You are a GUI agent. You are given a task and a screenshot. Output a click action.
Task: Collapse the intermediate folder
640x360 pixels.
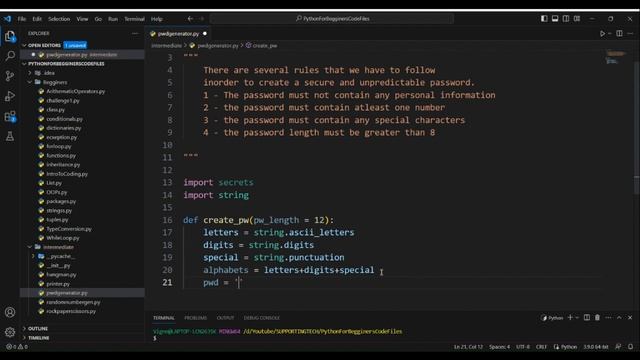pos(30,247)
